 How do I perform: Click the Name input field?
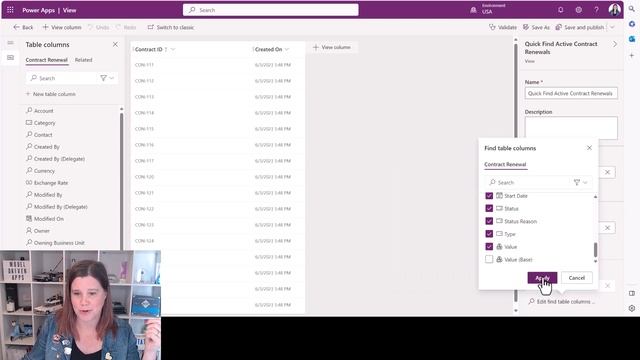(x=571, y=93)
